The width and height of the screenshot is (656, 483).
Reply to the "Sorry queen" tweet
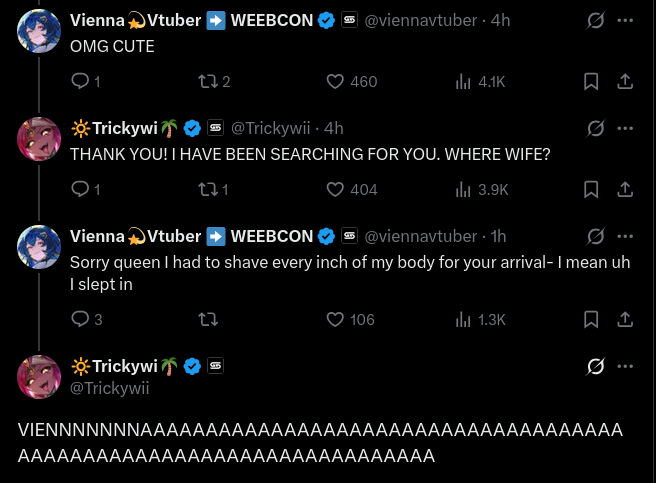80,320
